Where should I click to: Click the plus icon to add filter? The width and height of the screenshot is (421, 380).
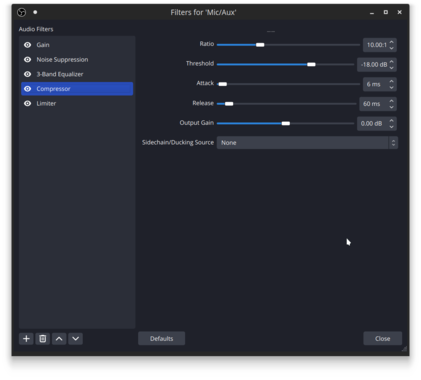click(x=26, y=339)
